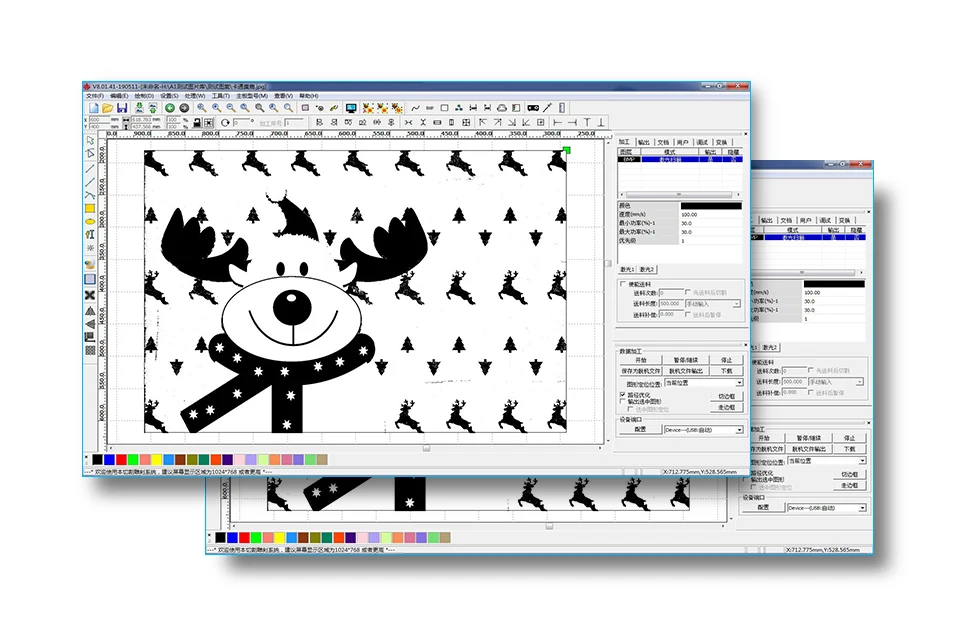Click the rotate circular arrow icon

tap(225, 123)
